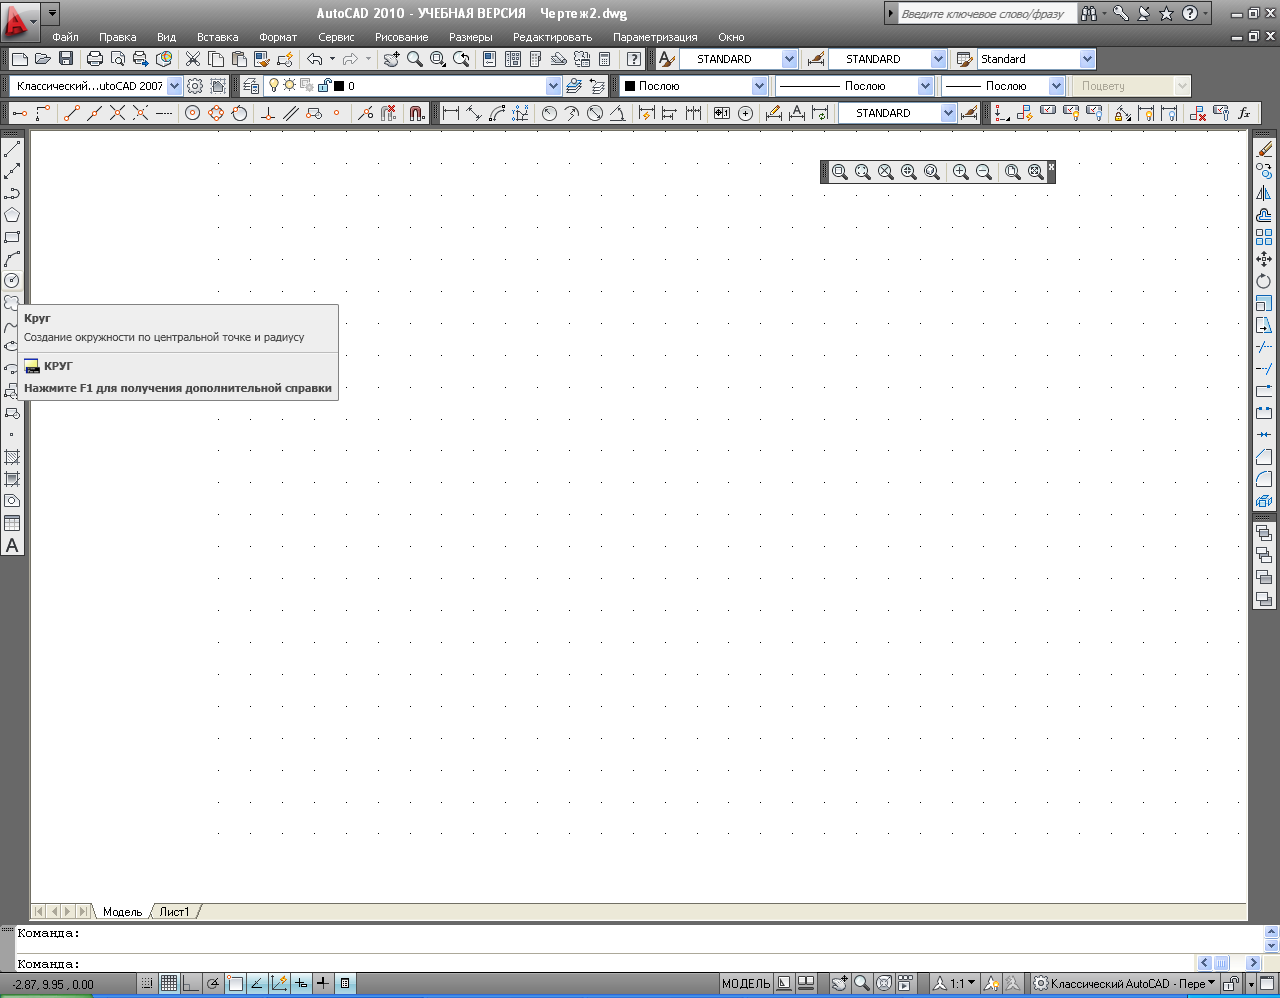Toggle Object Snap in the status bar
1280x998 pixels.
[x=235, y=984]
